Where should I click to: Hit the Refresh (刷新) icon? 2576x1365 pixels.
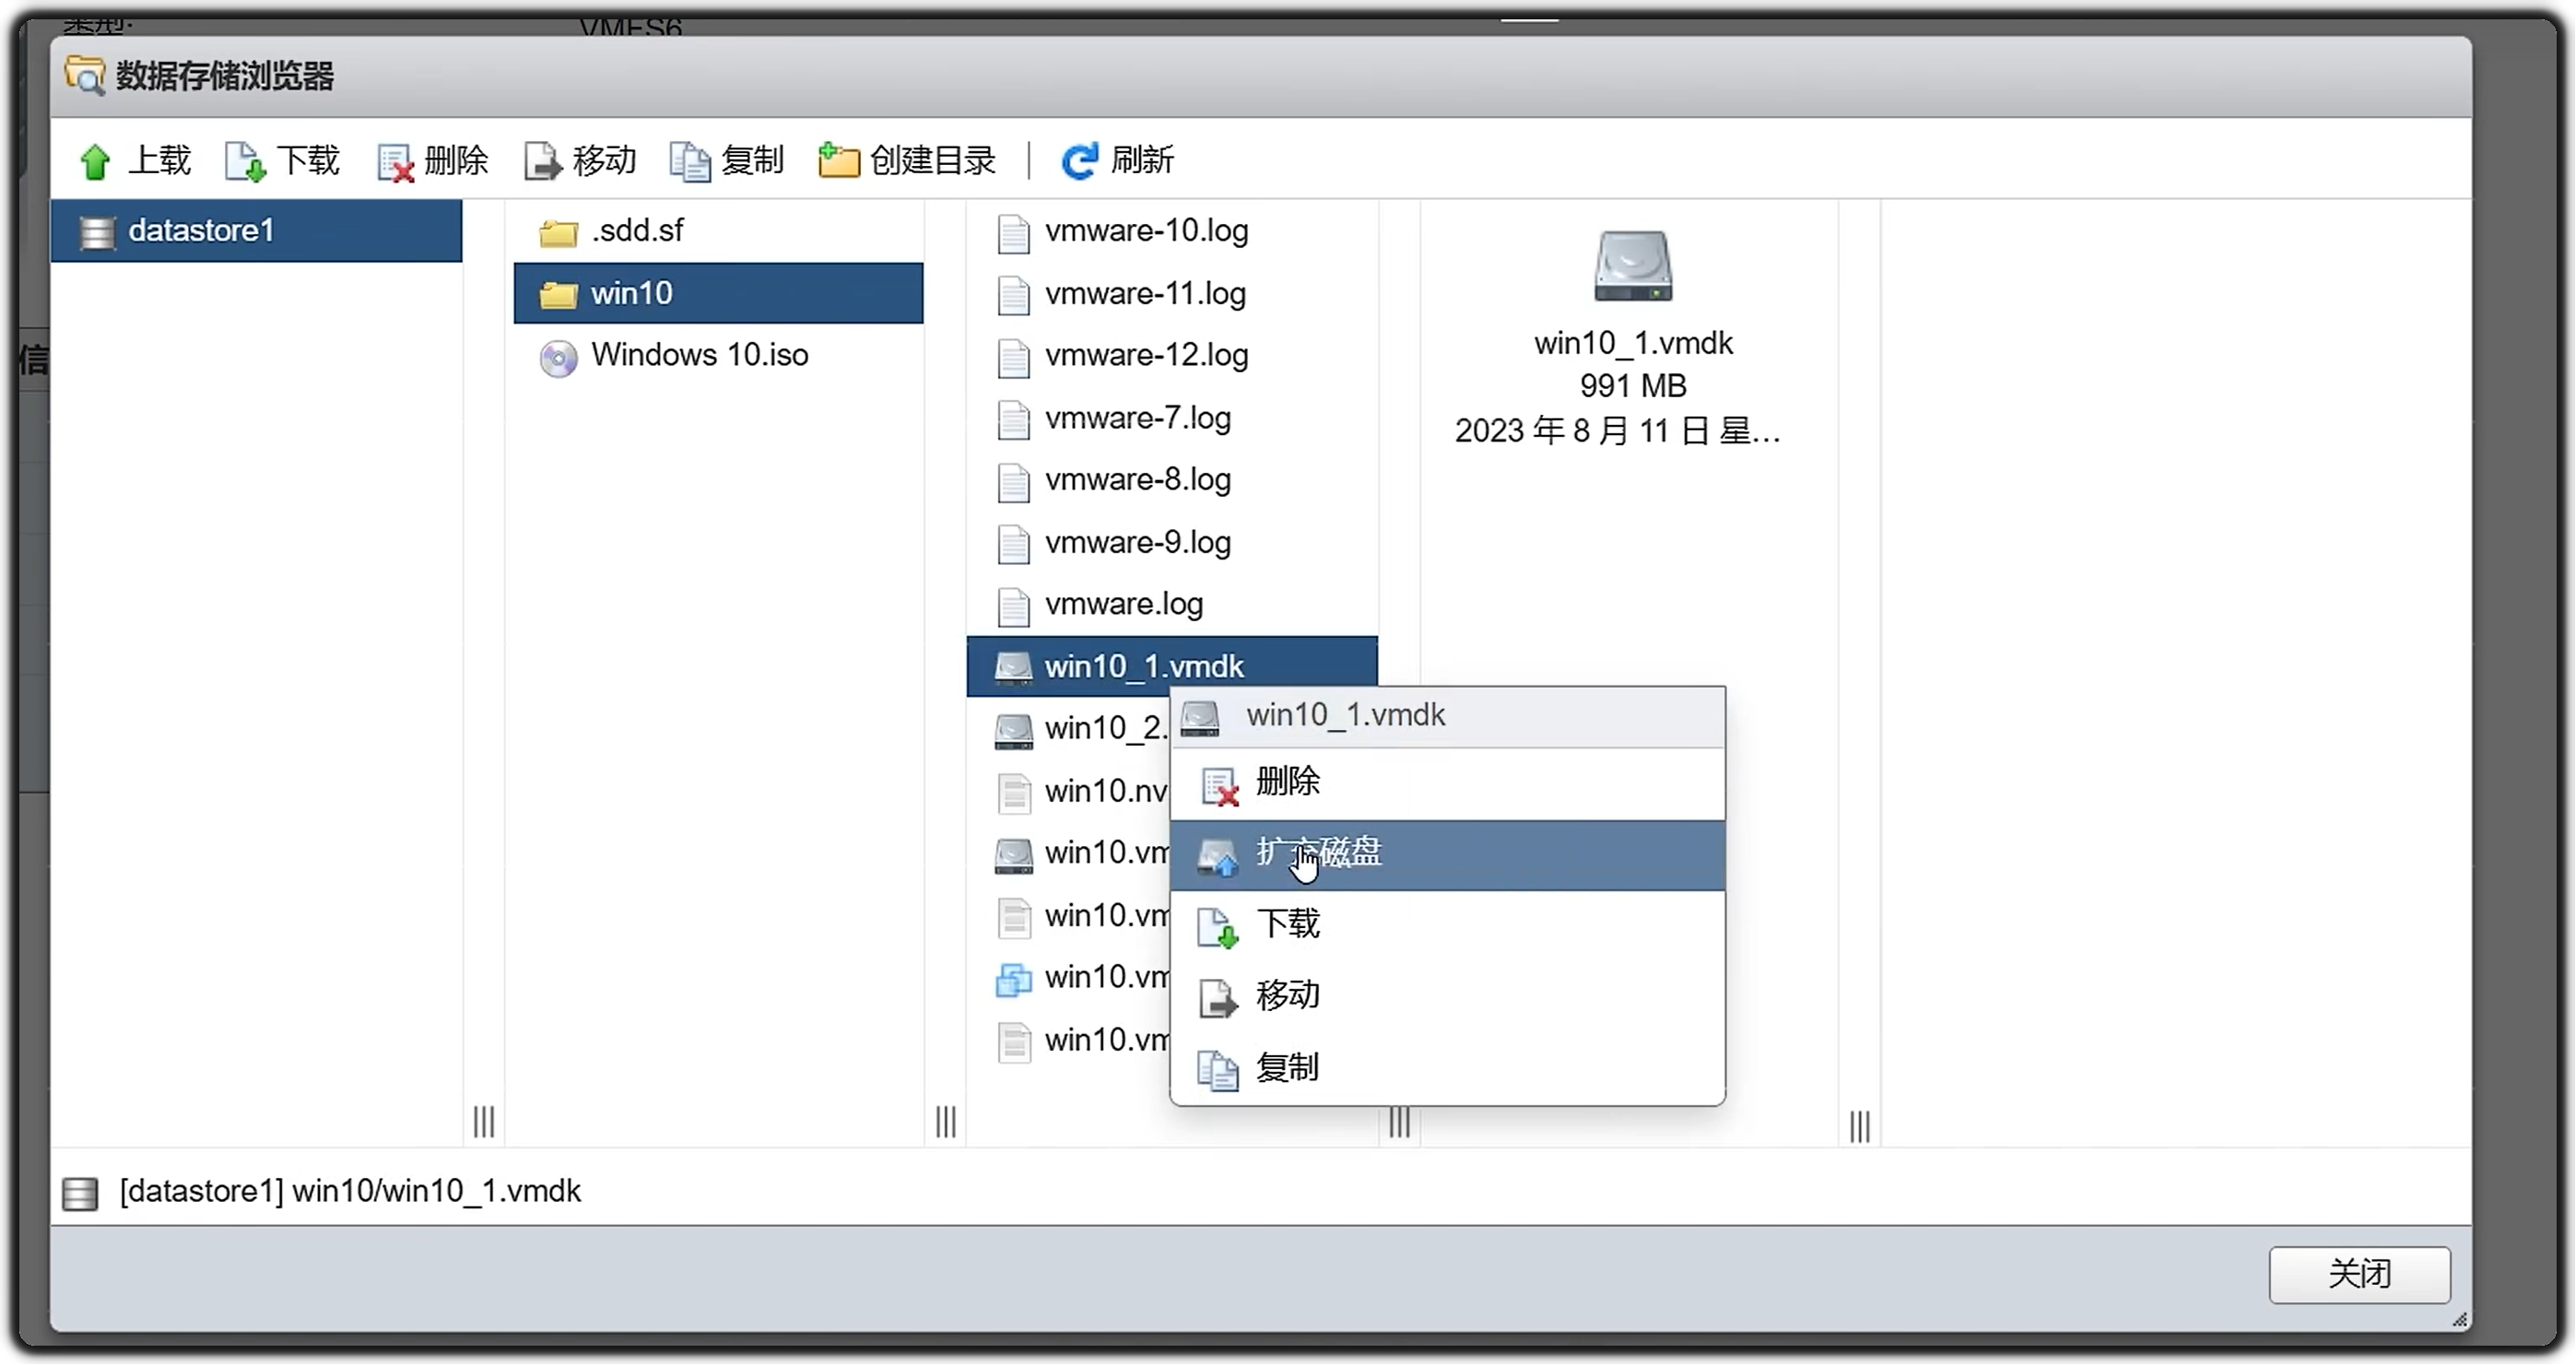(x=1078, y=161)
